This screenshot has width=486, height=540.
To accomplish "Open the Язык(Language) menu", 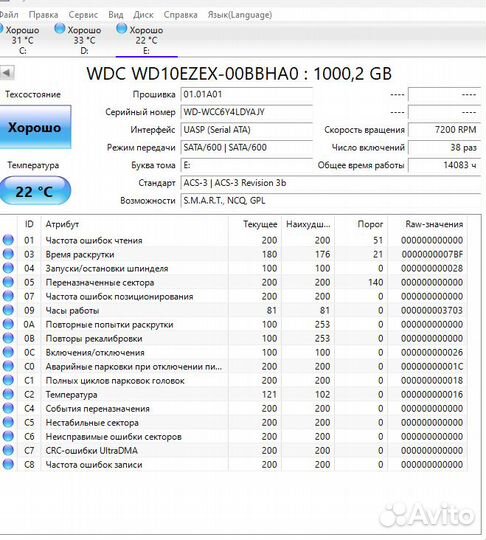I will 240,15.
